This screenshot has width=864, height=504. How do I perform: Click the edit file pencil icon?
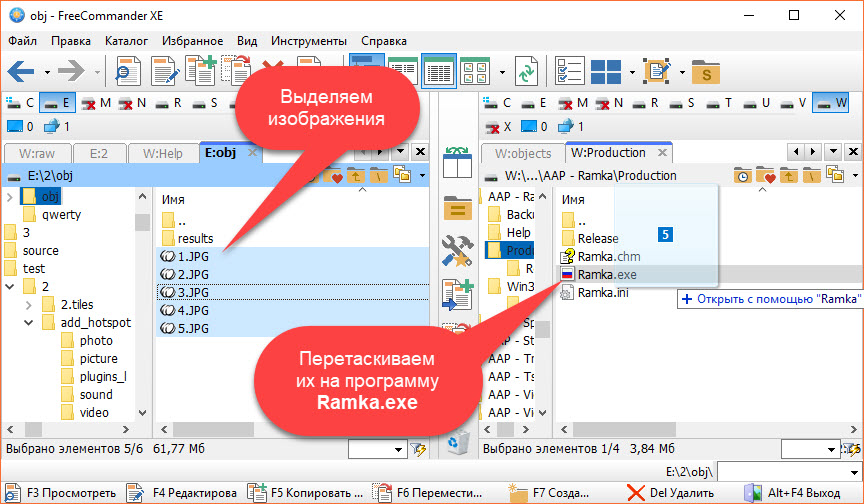coord(165,71)
